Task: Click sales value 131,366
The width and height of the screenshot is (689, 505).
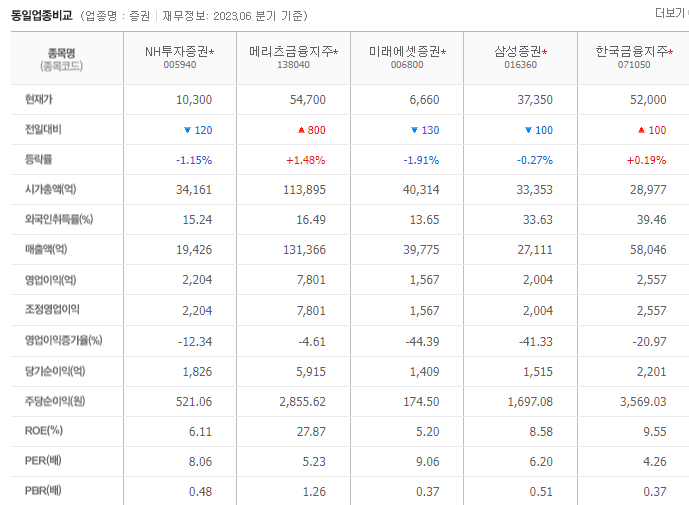Action: point(304,250)
